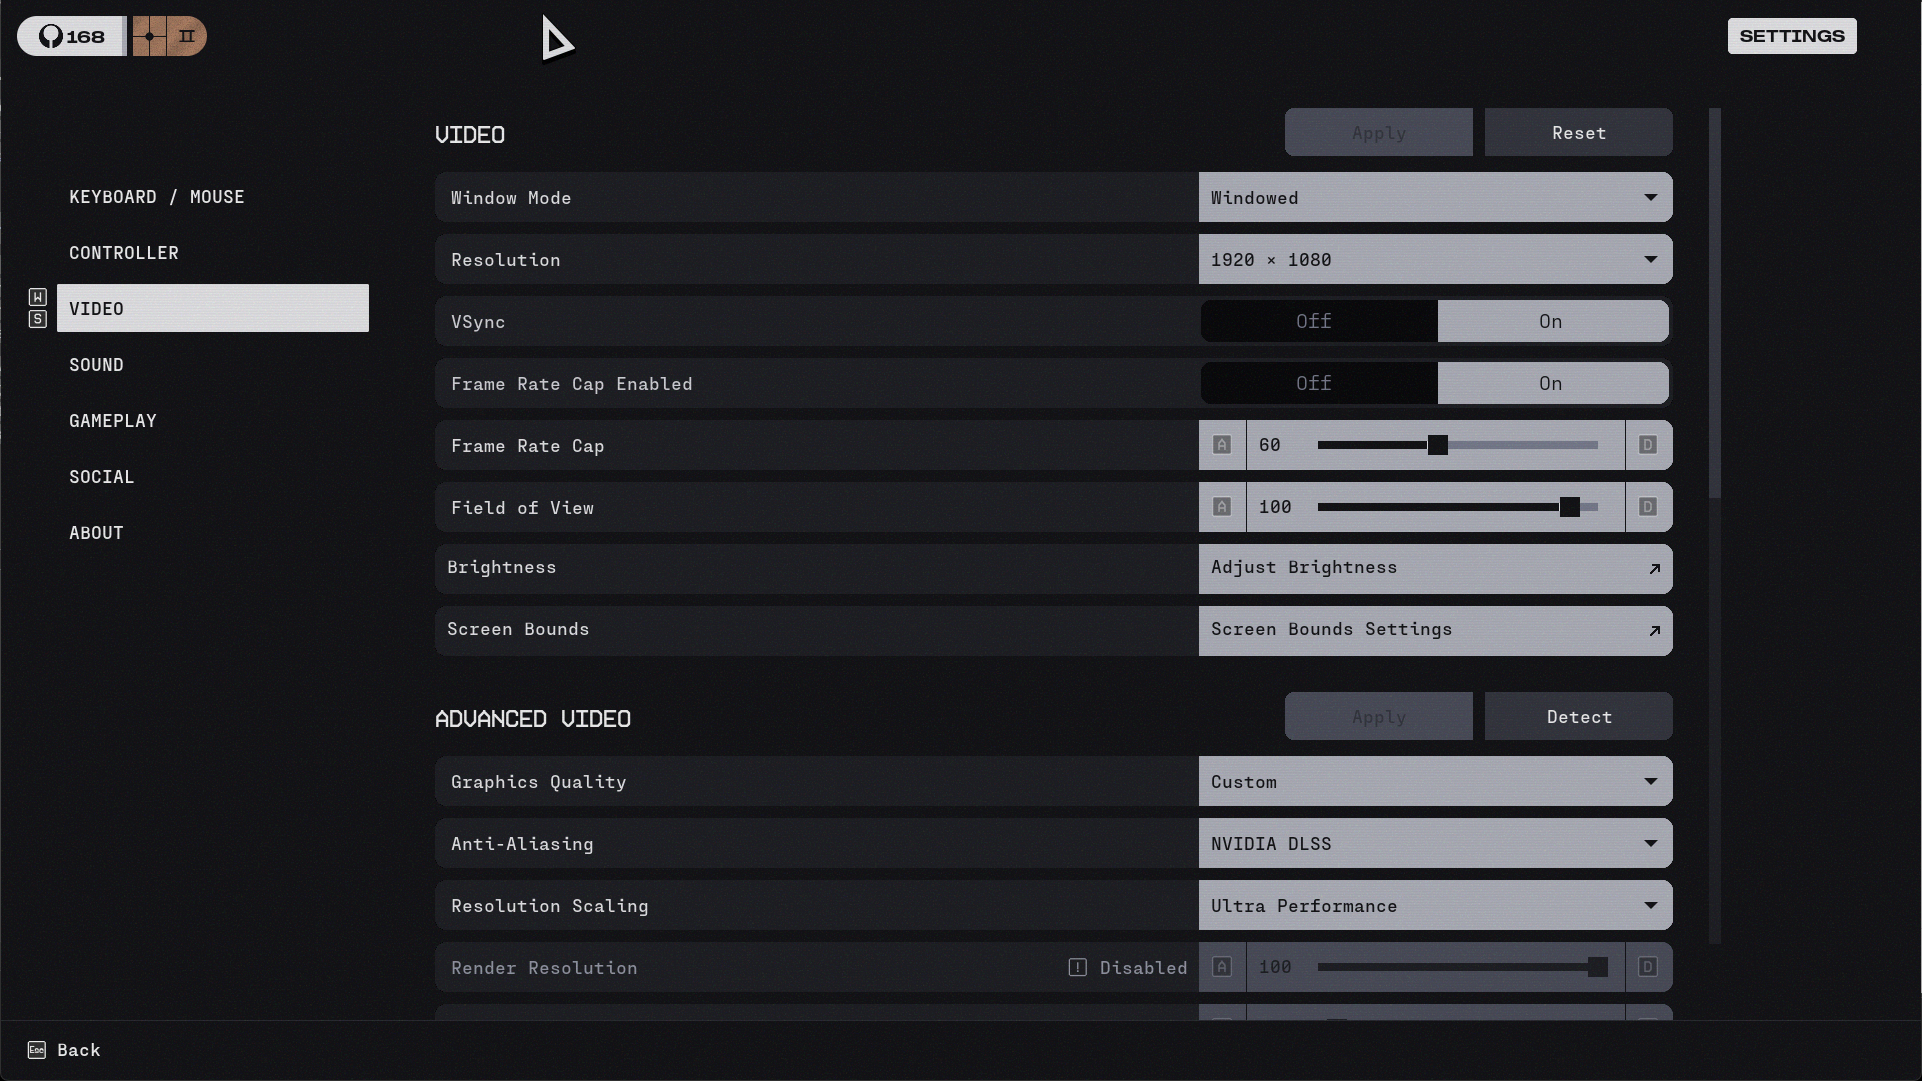This screenshot has width=1922, height=1081.
Task: Click the Esc key icon beside Back
Action: (x=37, y=1050)
